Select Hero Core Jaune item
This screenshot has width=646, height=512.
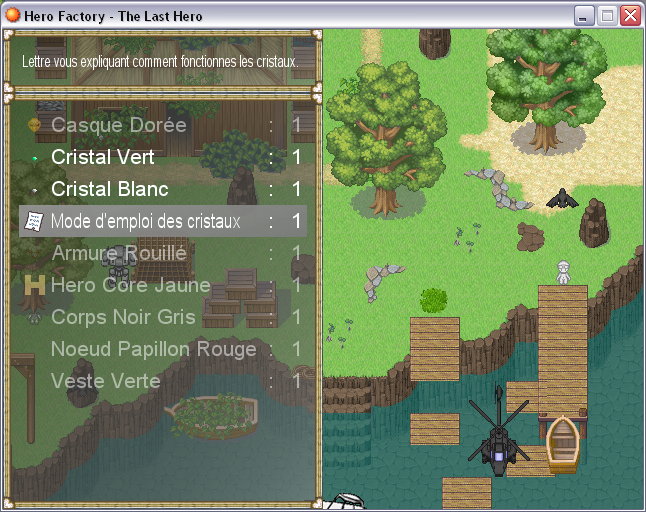tap(163, 285)
